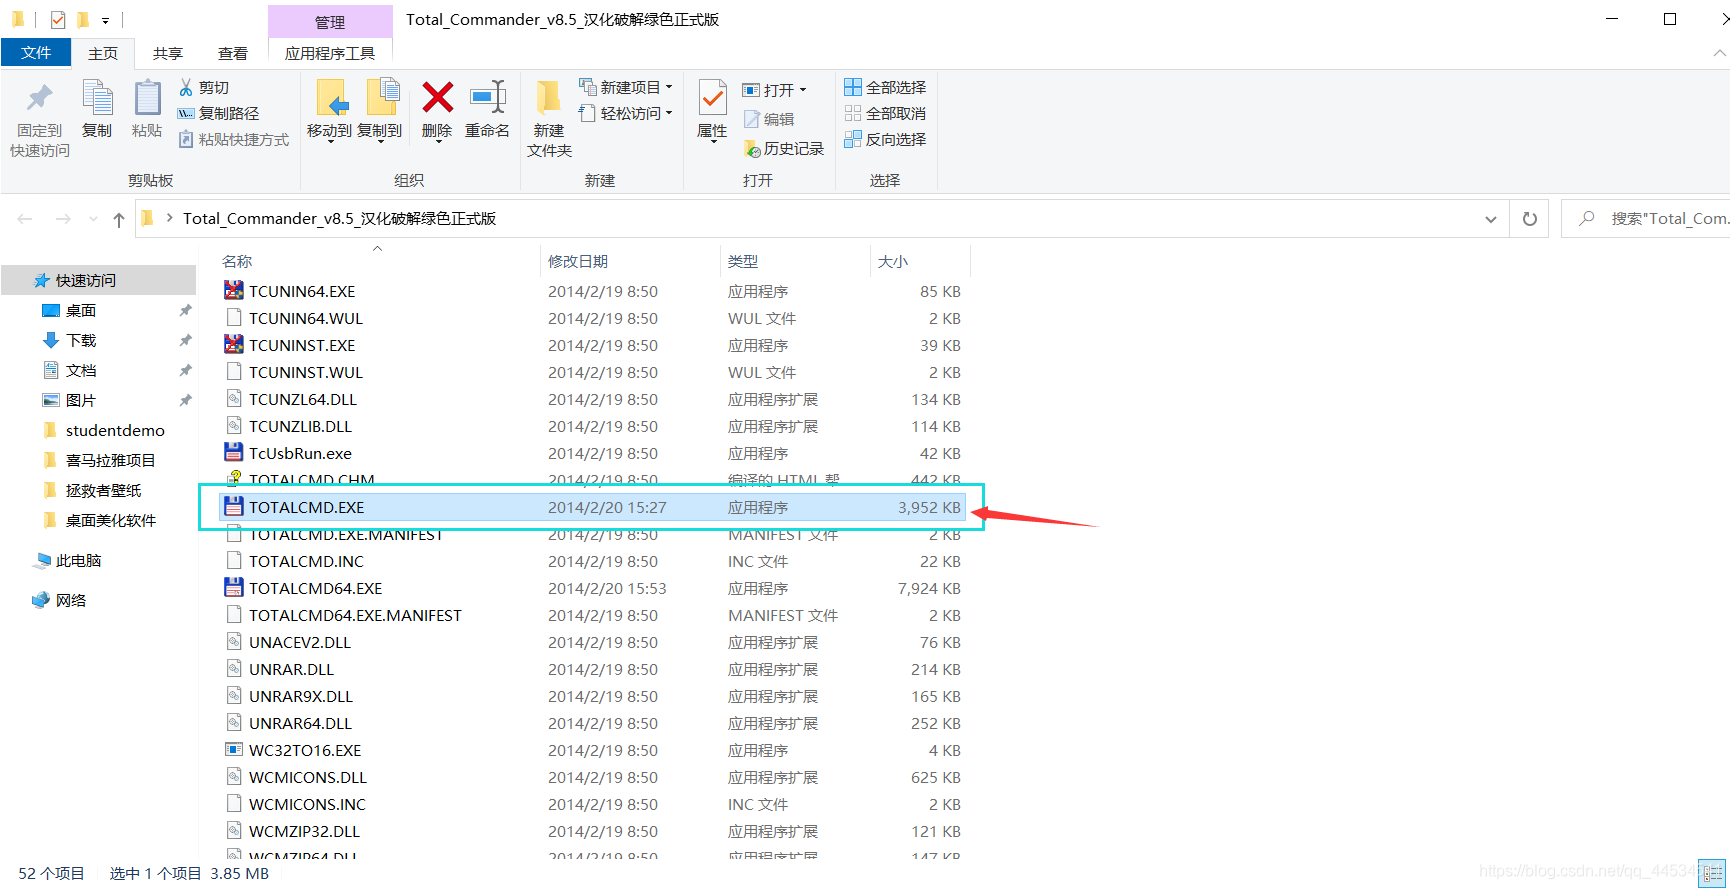
Task: Open the Copy to folder menu
Action: click(380, 111)
